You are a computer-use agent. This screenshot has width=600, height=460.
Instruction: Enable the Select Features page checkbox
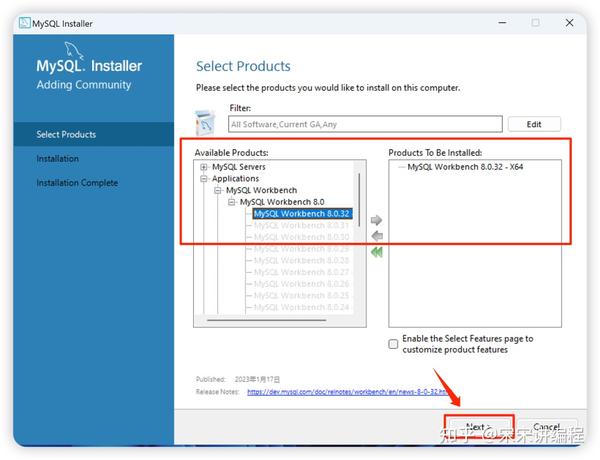click(x=393, y=344)
